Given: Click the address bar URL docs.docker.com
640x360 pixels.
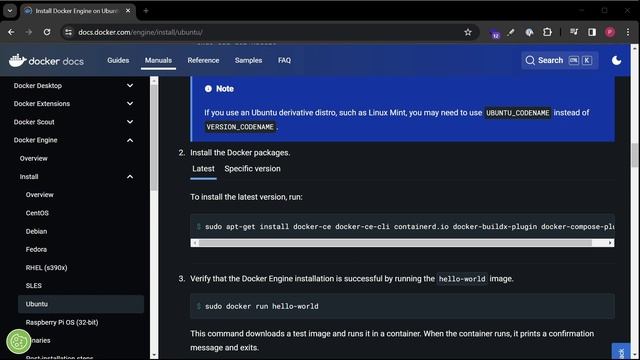Looking at the screenshot, I should tap(140, 32).
